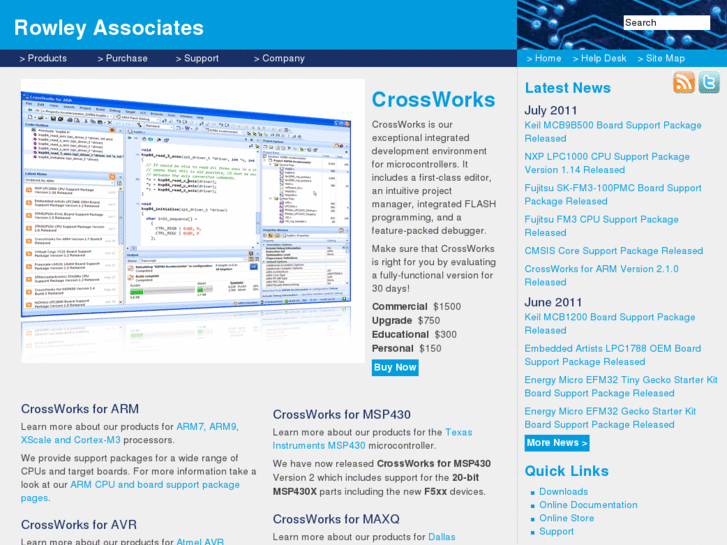Open the RSS feed icon
The image size is (727, 545).
pyautogui.click(x=683, y=82)
